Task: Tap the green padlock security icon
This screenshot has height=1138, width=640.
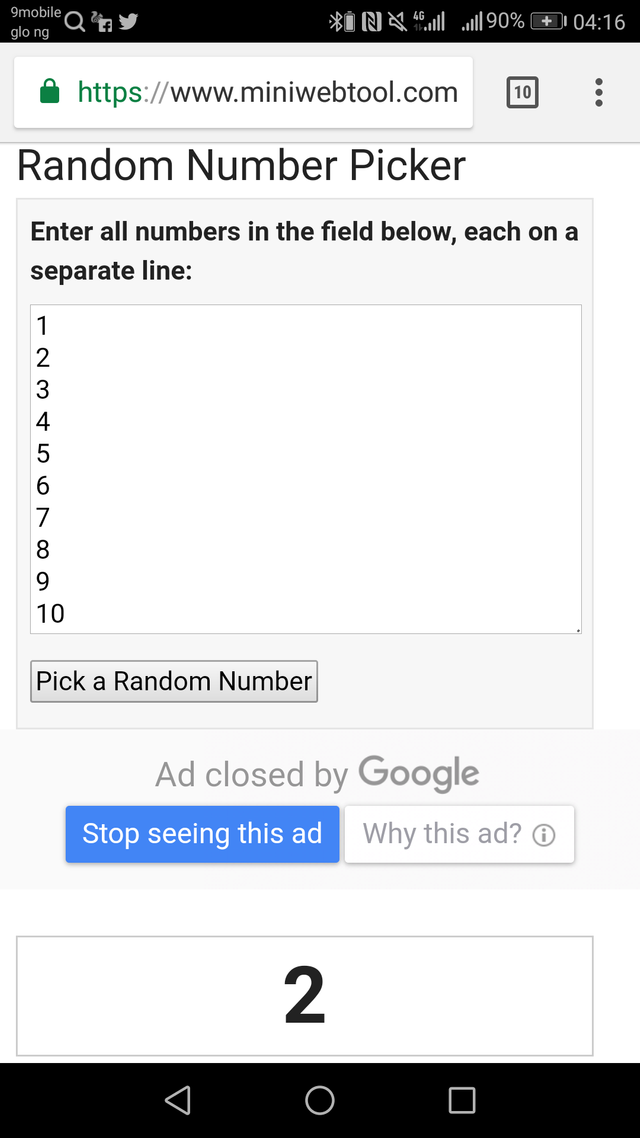Action: click(x=49, y=93)
